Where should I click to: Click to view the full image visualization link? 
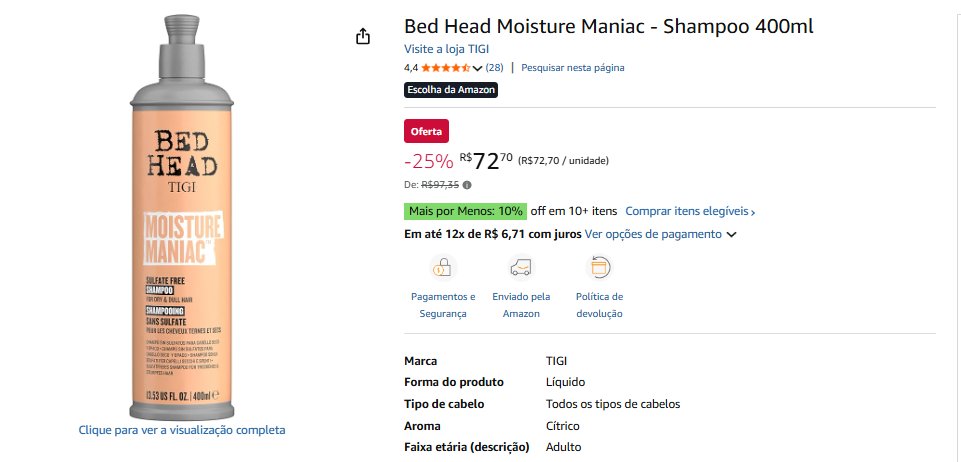pos(182,430)
